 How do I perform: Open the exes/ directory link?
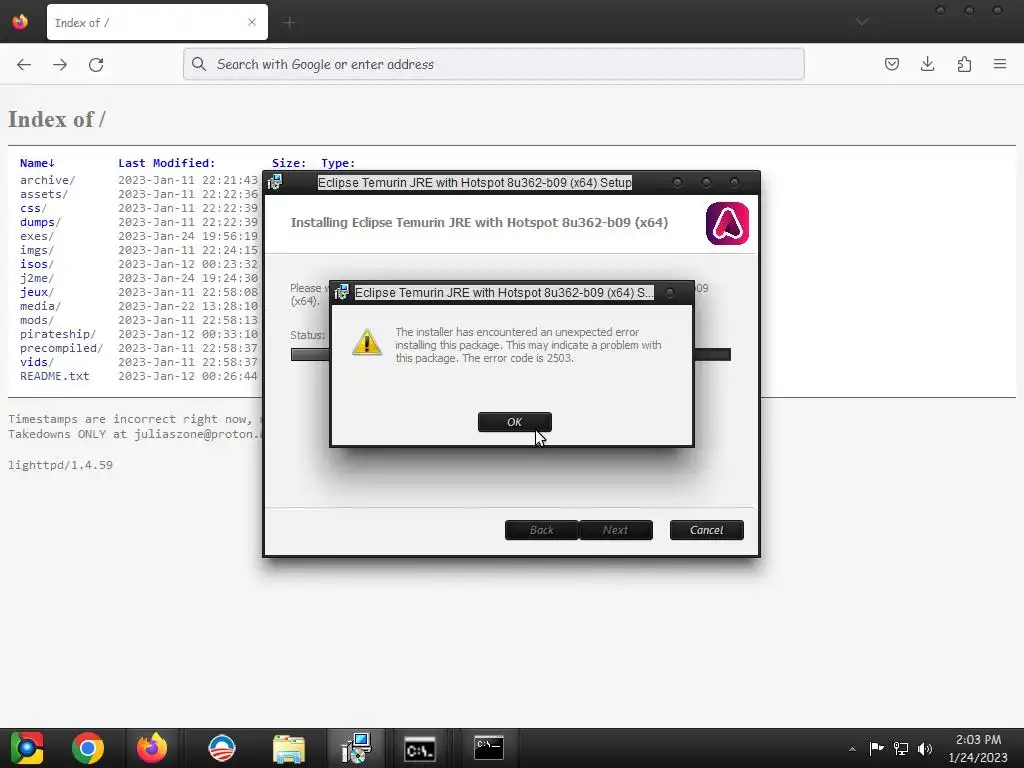coord(37,236)
